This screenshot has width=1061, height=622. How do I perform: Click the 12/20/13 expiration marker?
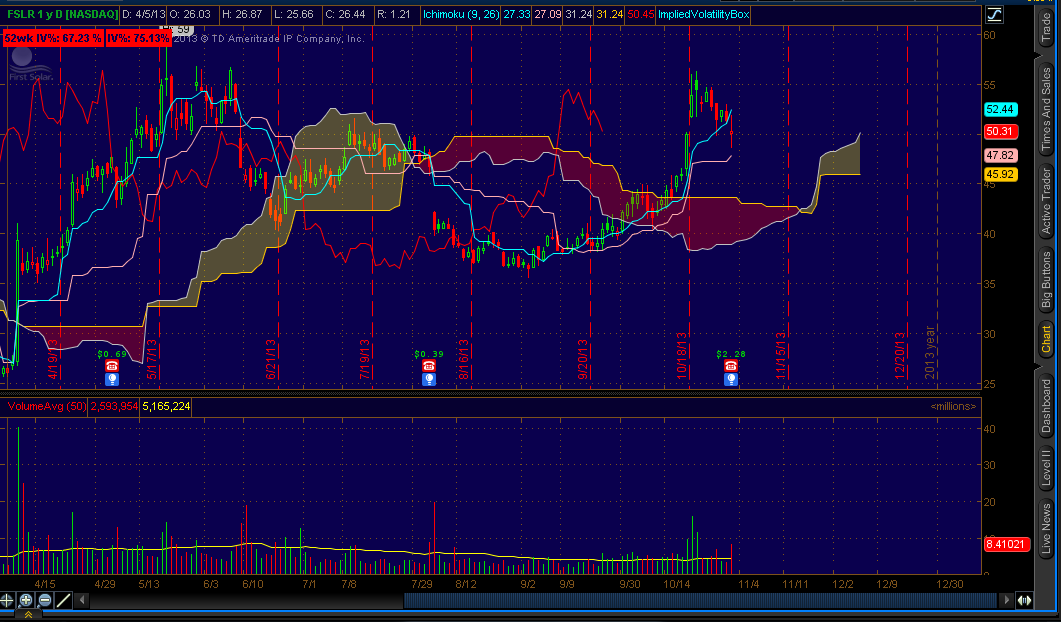(900, 355)
